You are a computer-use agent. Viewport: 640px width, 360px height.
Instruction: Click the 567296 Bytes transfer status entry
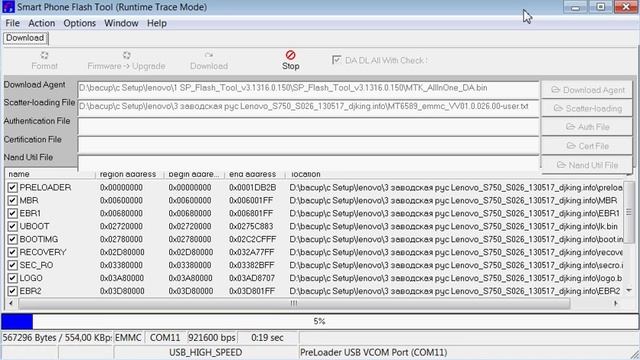point(56,338)
